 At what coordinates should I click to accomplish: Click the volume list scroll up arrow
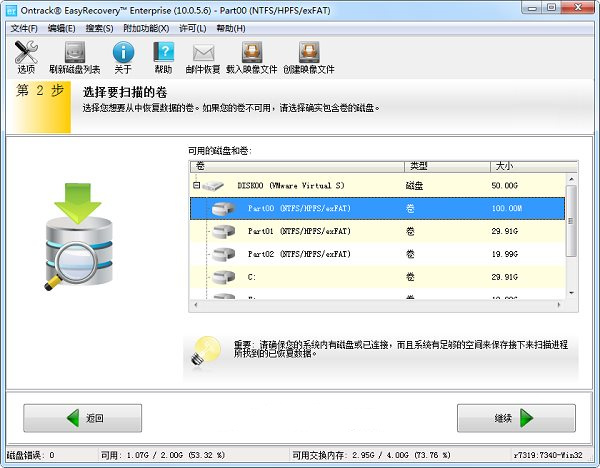pos(571,179)
